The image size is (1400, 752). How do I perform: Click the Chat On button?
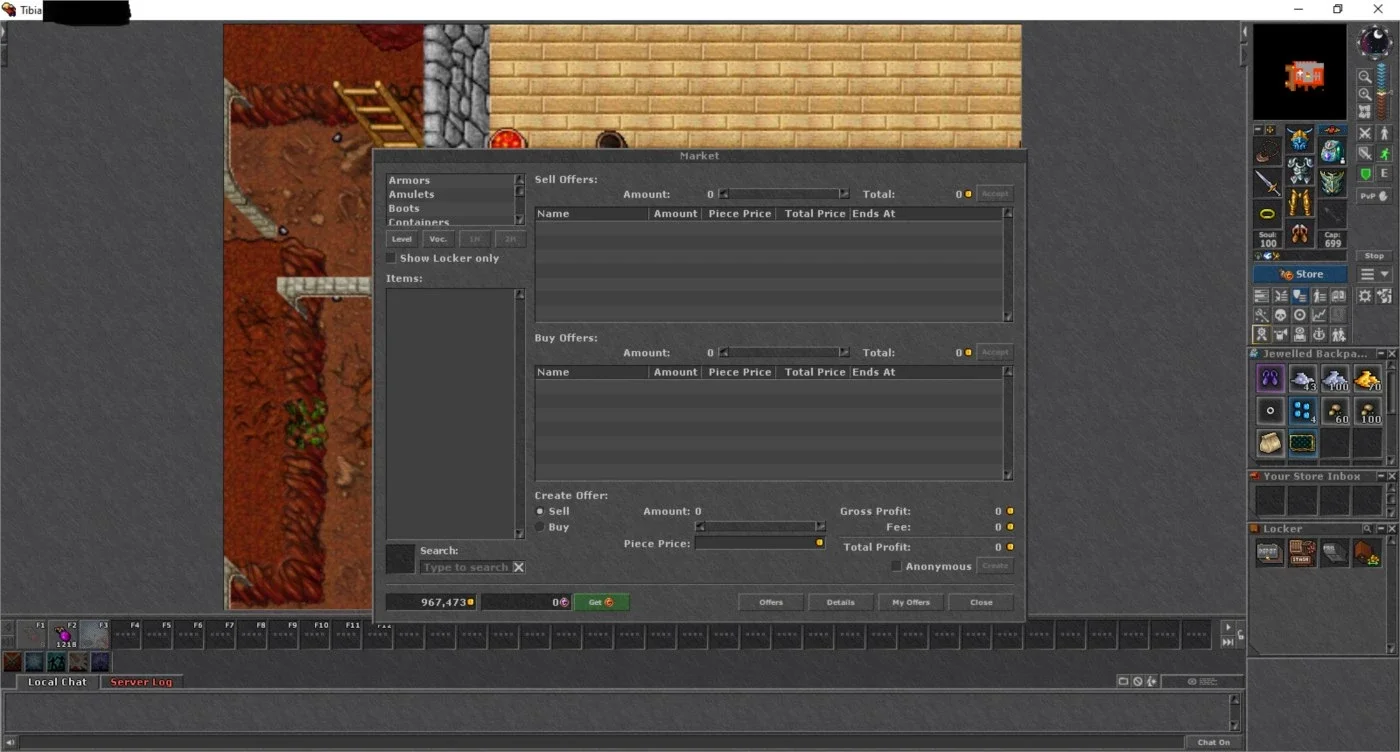pyautogui.click(x=1214, y=742)
